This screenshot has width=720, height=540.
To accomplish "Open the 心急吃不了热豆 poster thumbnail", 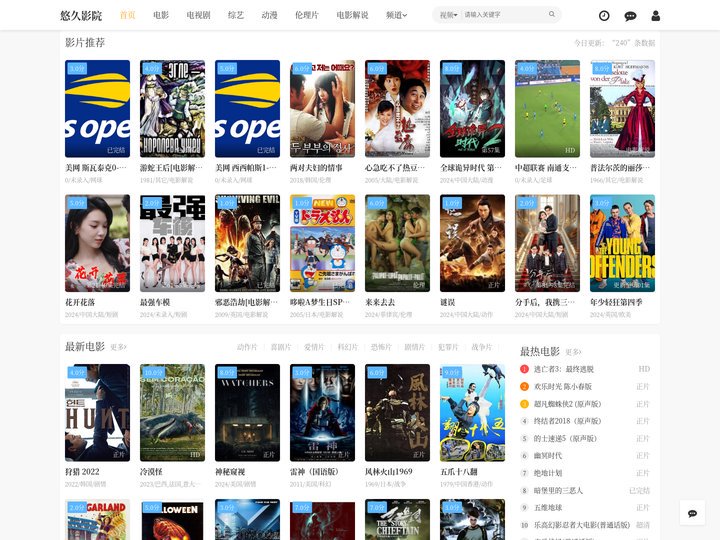I will [397, 109].
